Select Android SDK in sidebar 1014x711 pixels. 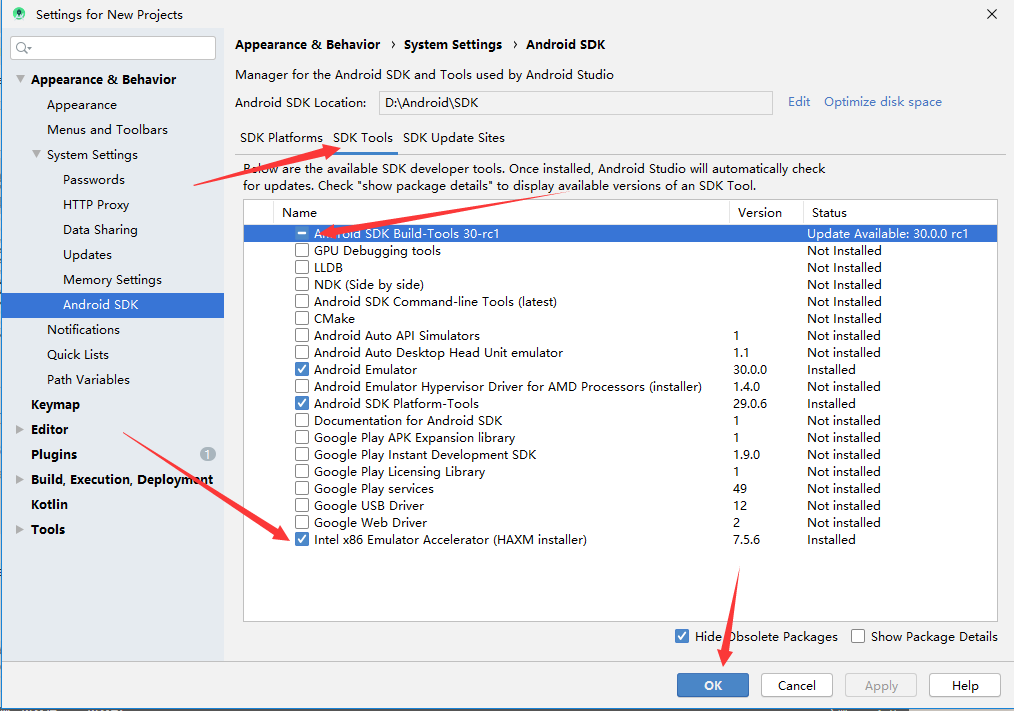coord(113,305)
